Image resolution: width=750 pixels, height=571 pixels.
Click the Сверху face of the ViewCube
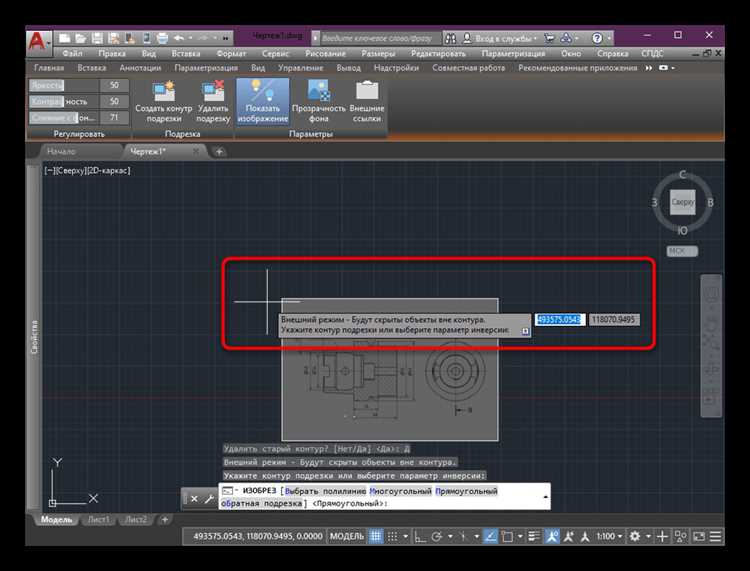683,202
